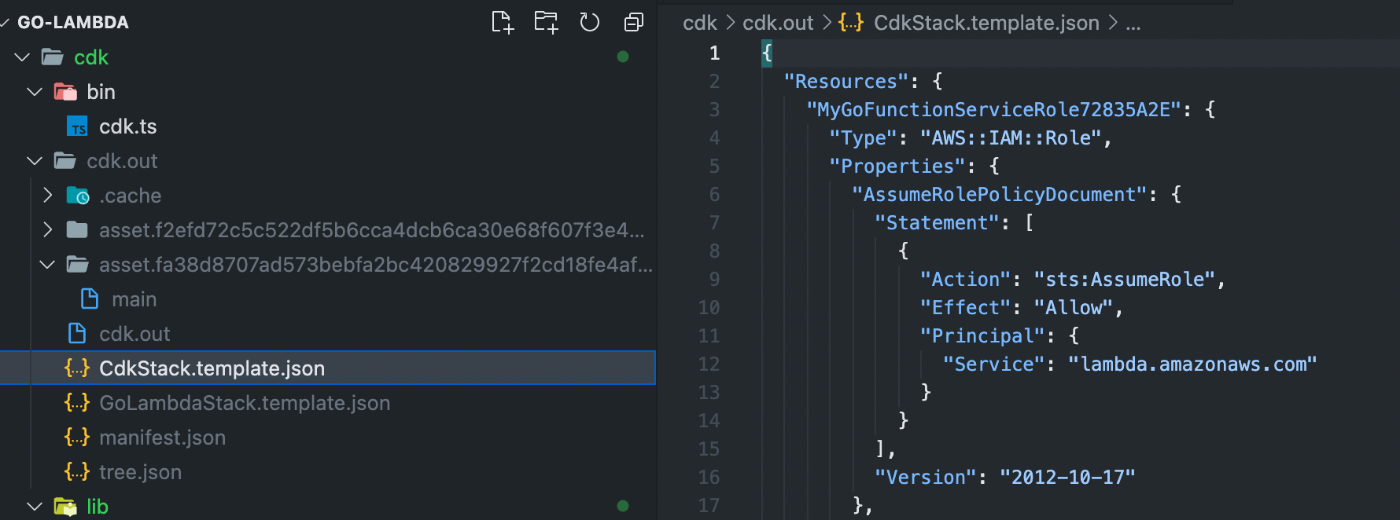This screenshot has width=1400, height=520.
Task: Click "MyGoFunctionServiceRole72835A2E" in the editor
Action: click(995, 109)
